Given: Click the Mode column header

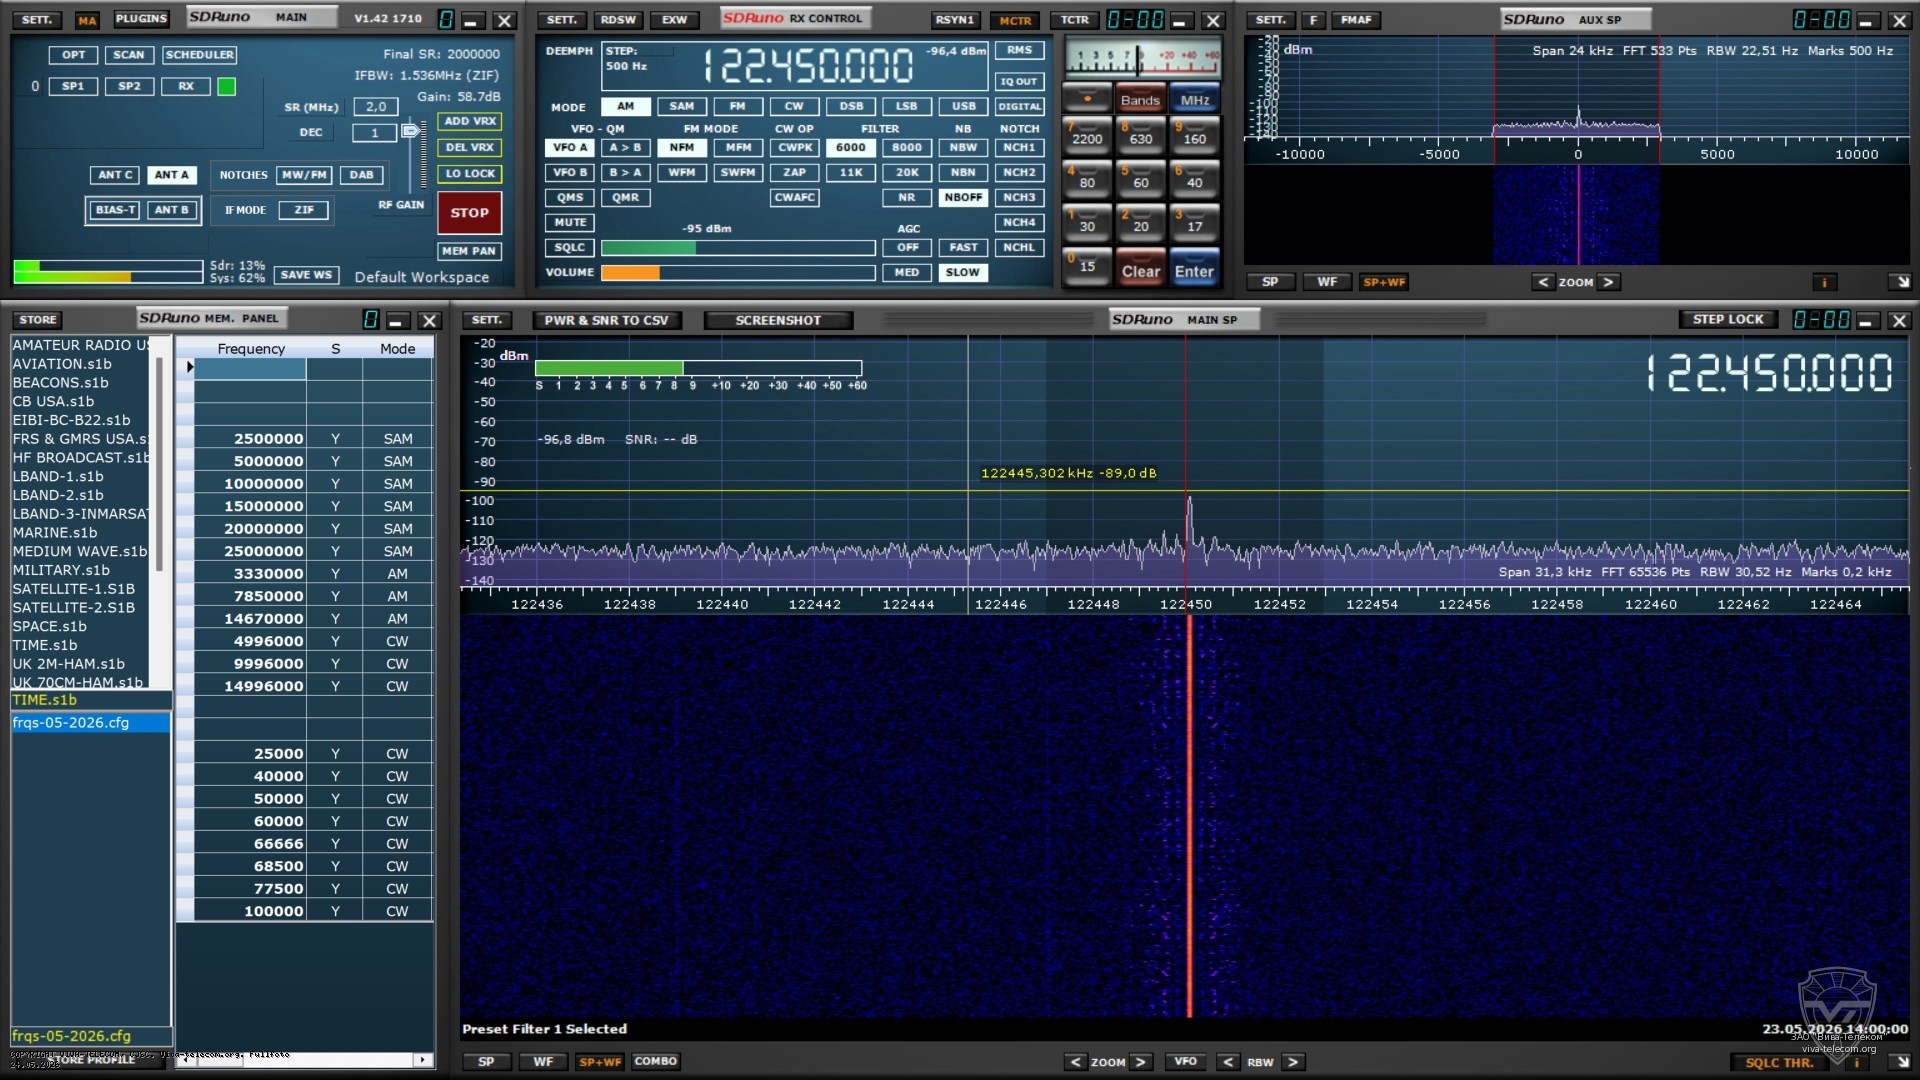Looking at the screenshot, I should pos(397,348).
